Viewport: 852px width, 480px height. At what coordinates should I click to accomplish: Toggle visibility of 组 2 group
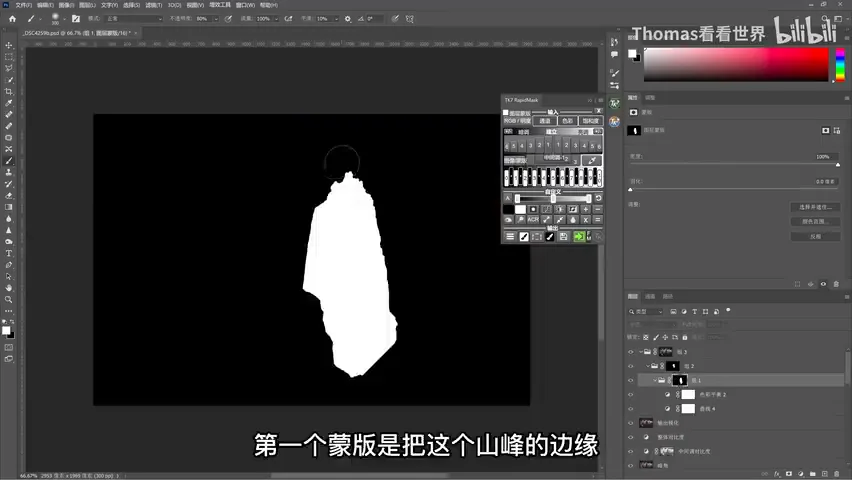click(631, 366)
